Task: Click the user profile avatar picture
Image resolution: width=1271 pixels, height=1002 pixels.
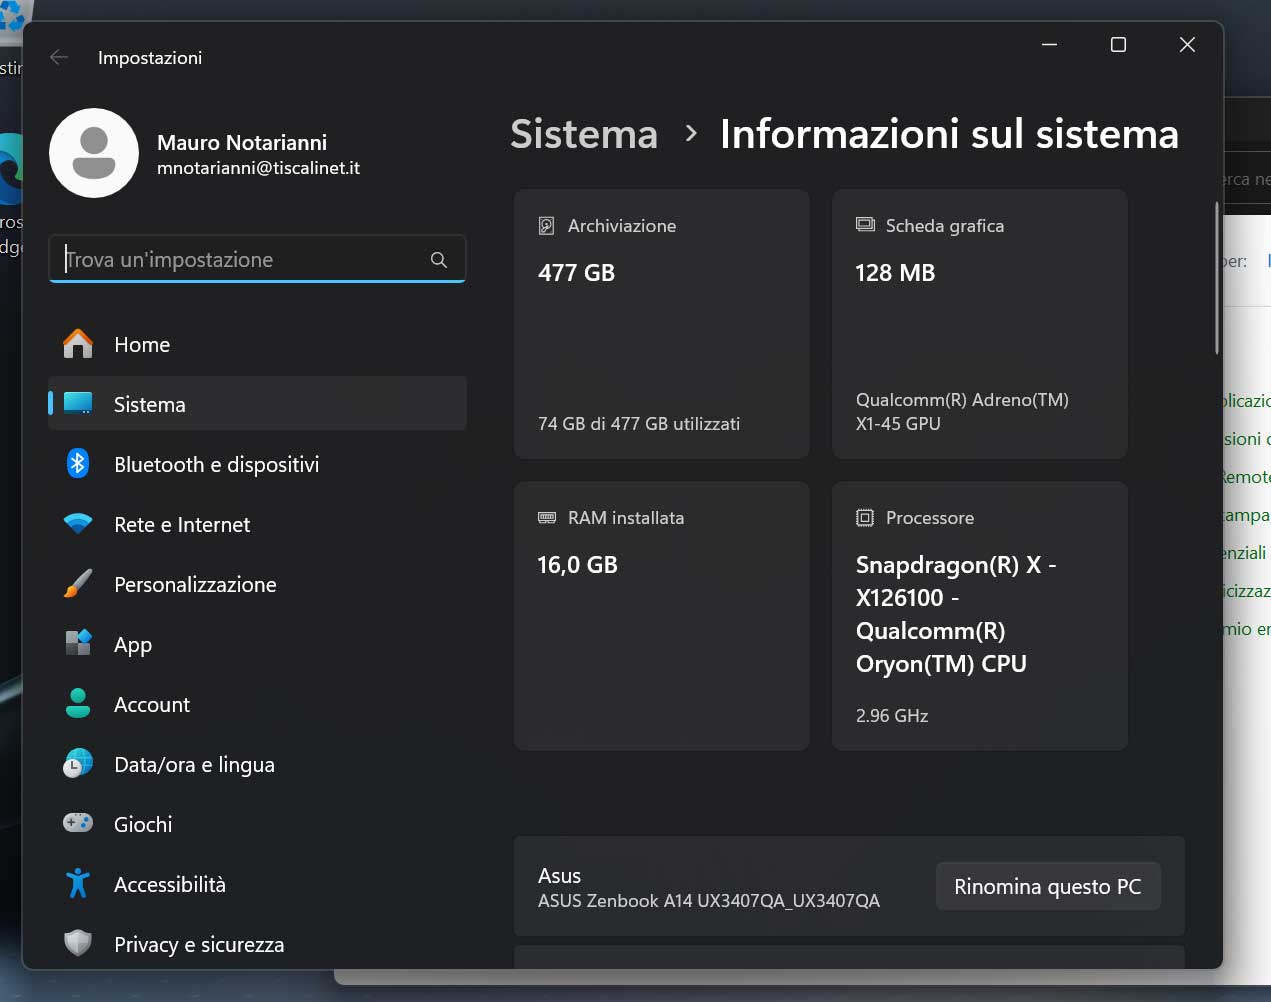Action: click(94, 153)
